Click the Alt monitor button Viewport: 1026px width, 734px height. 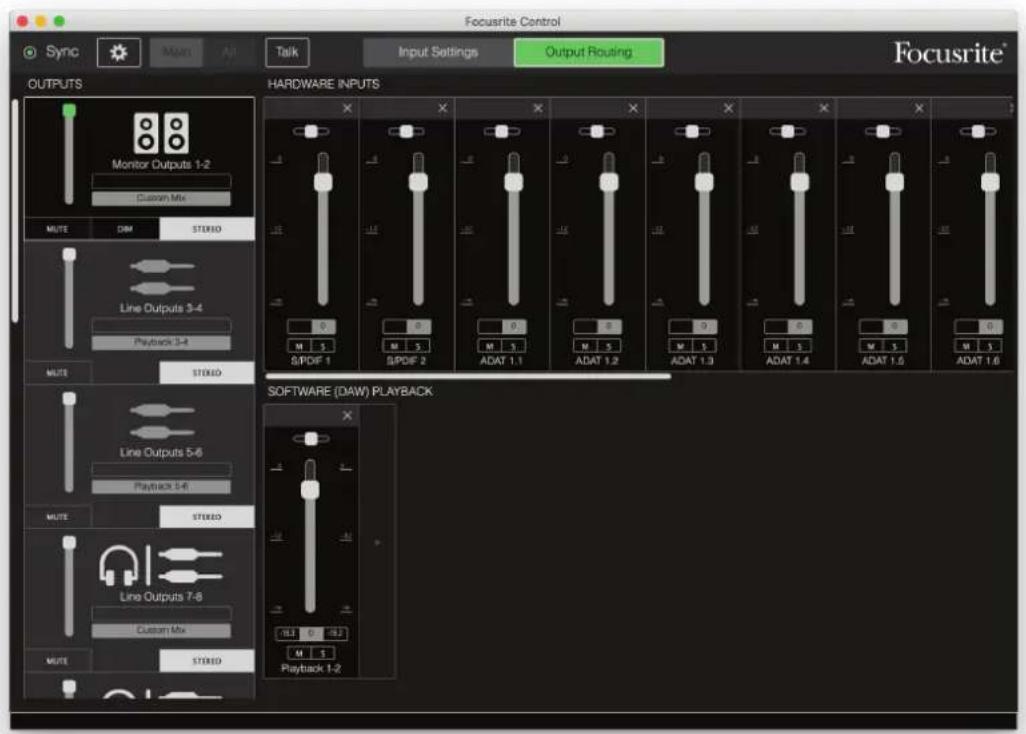pos(228,52)
